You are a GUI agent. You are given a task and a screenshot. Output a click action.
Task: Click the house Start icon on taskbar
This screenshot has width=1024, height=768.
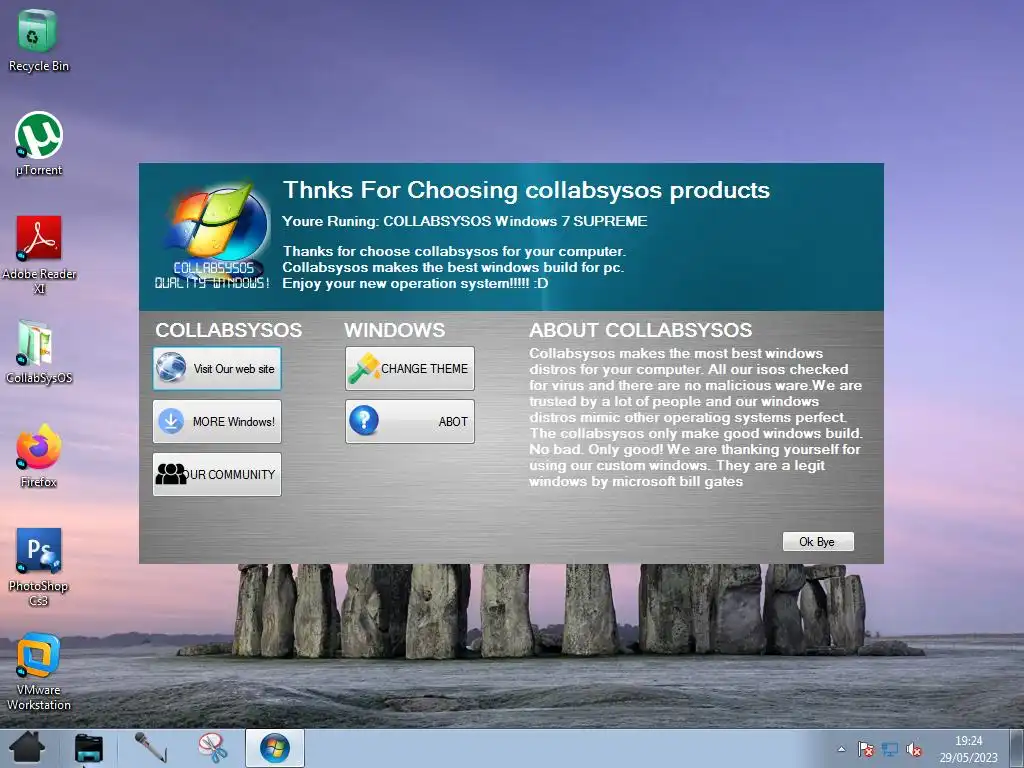[x=27, y=748]
